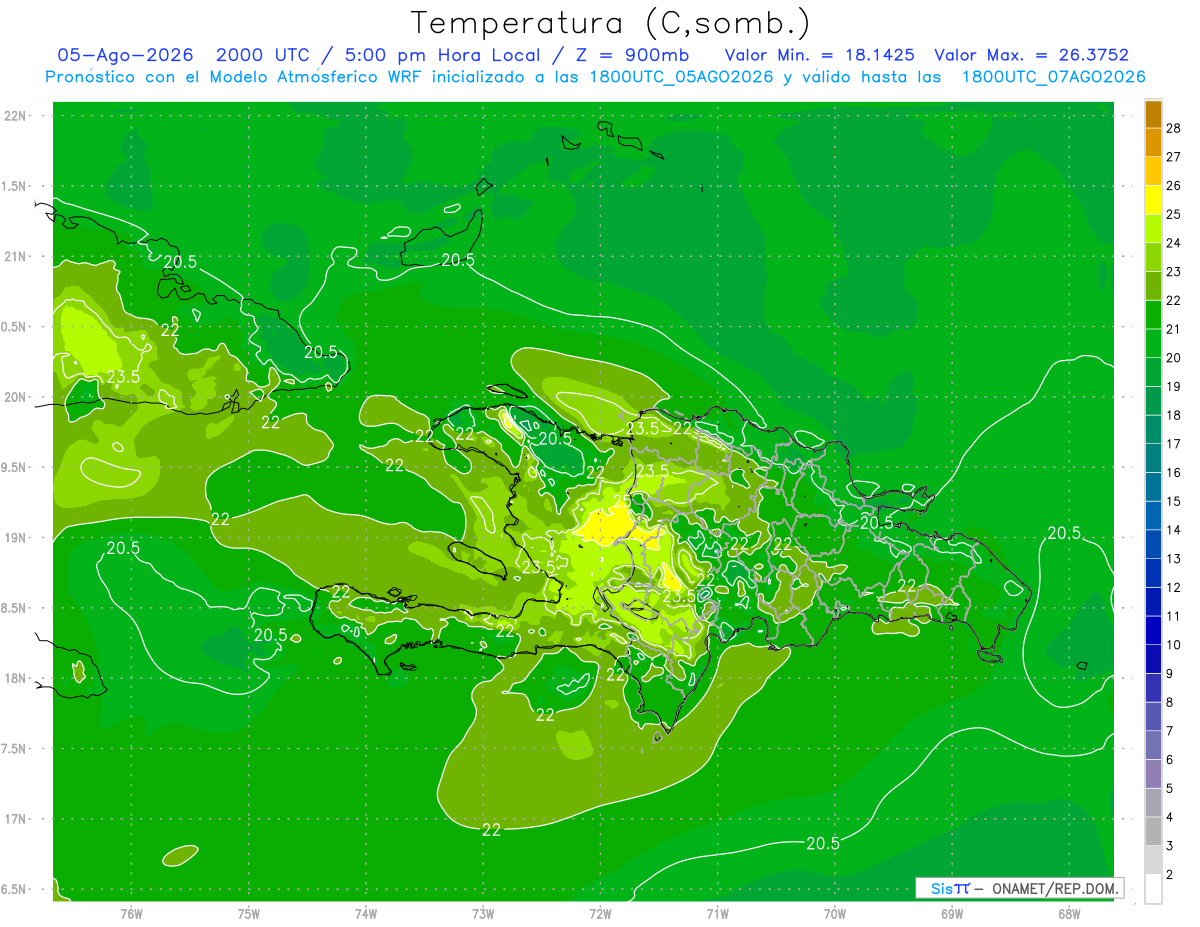Screen dimensions: 1200x927
Task: Click the '15' color scale label
Action: 1174,501
